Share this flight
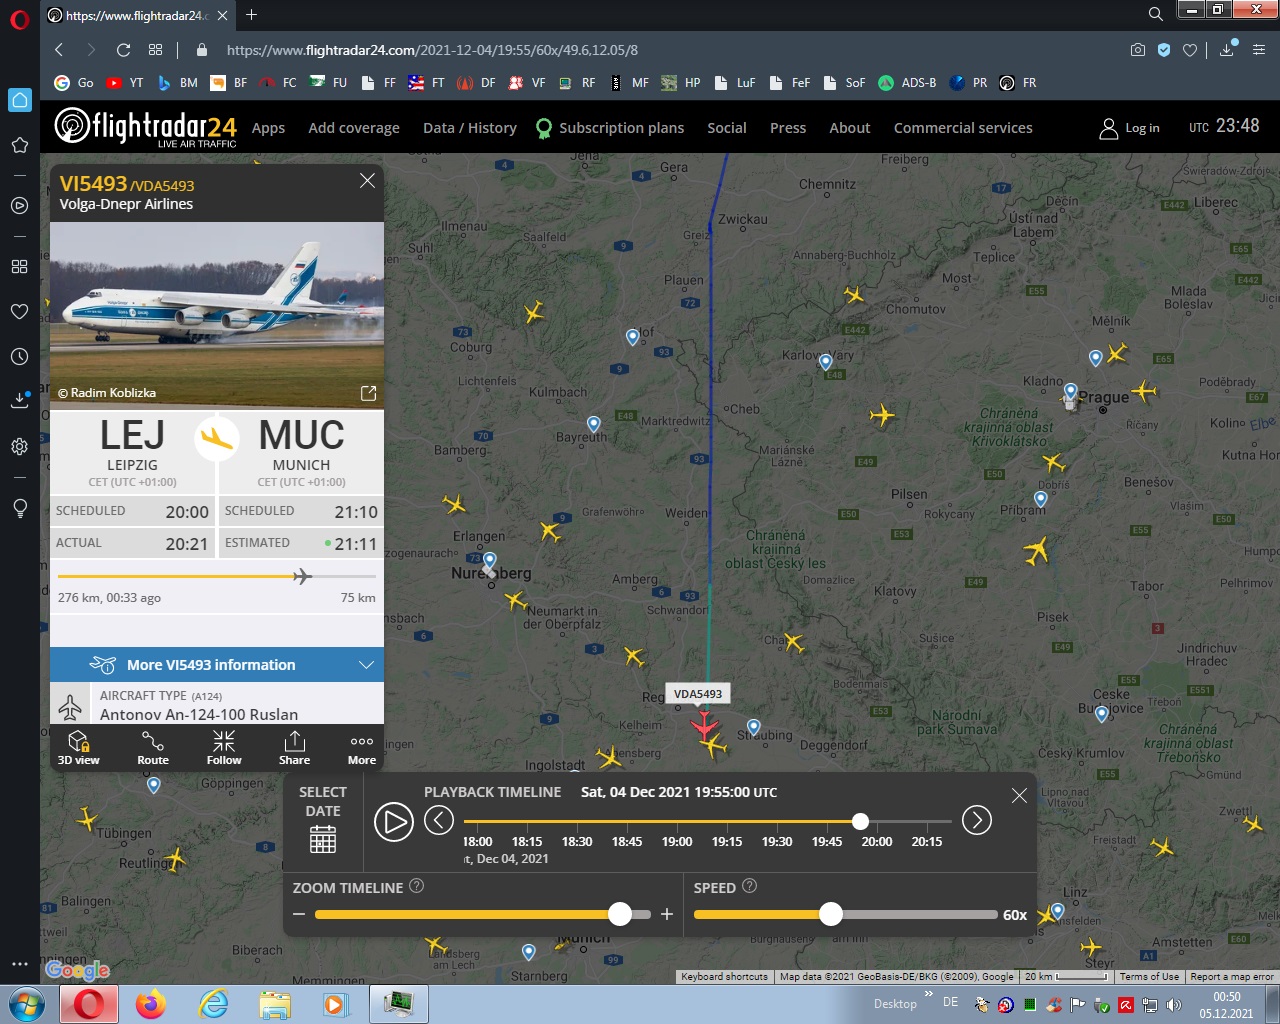The height and width of the screenshot is (1024, 1280). click(294, 747)
